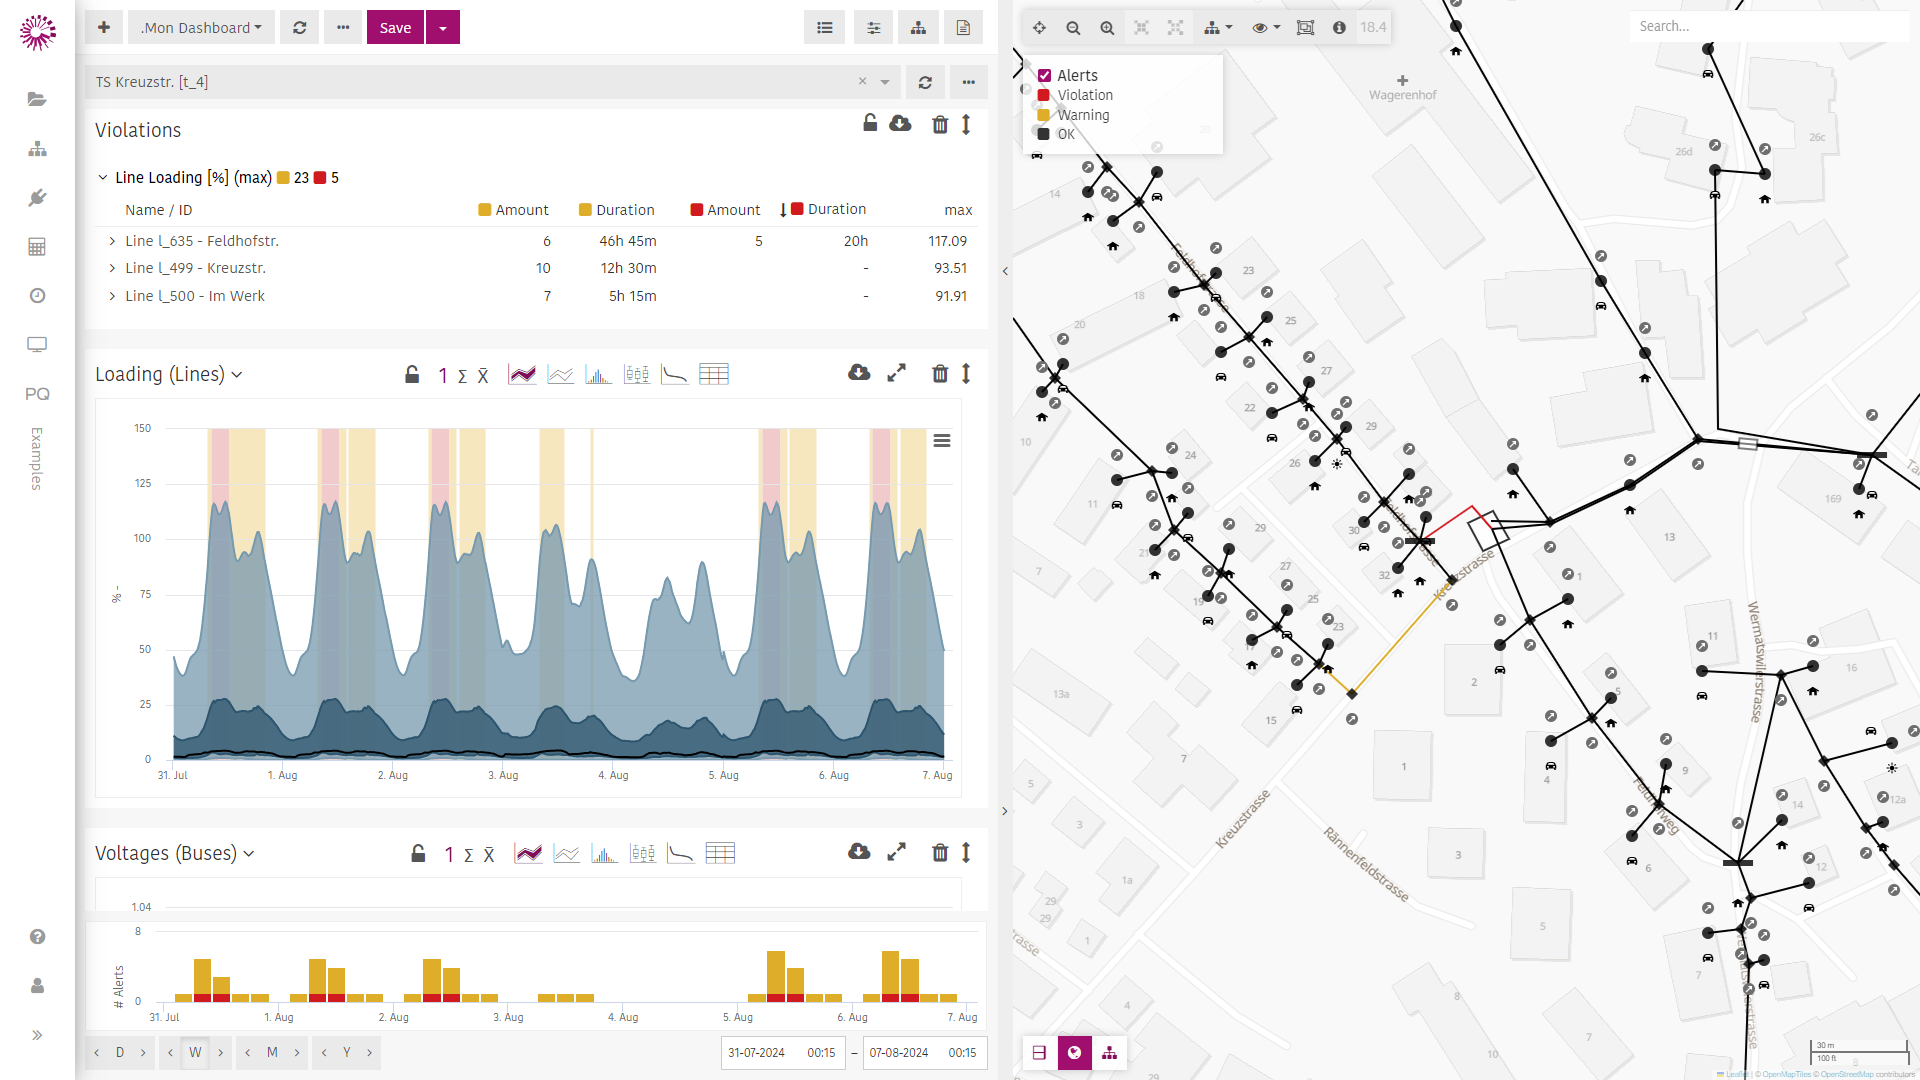Refresh the dashboard via the top toolbar

click(x=299, y=28)
